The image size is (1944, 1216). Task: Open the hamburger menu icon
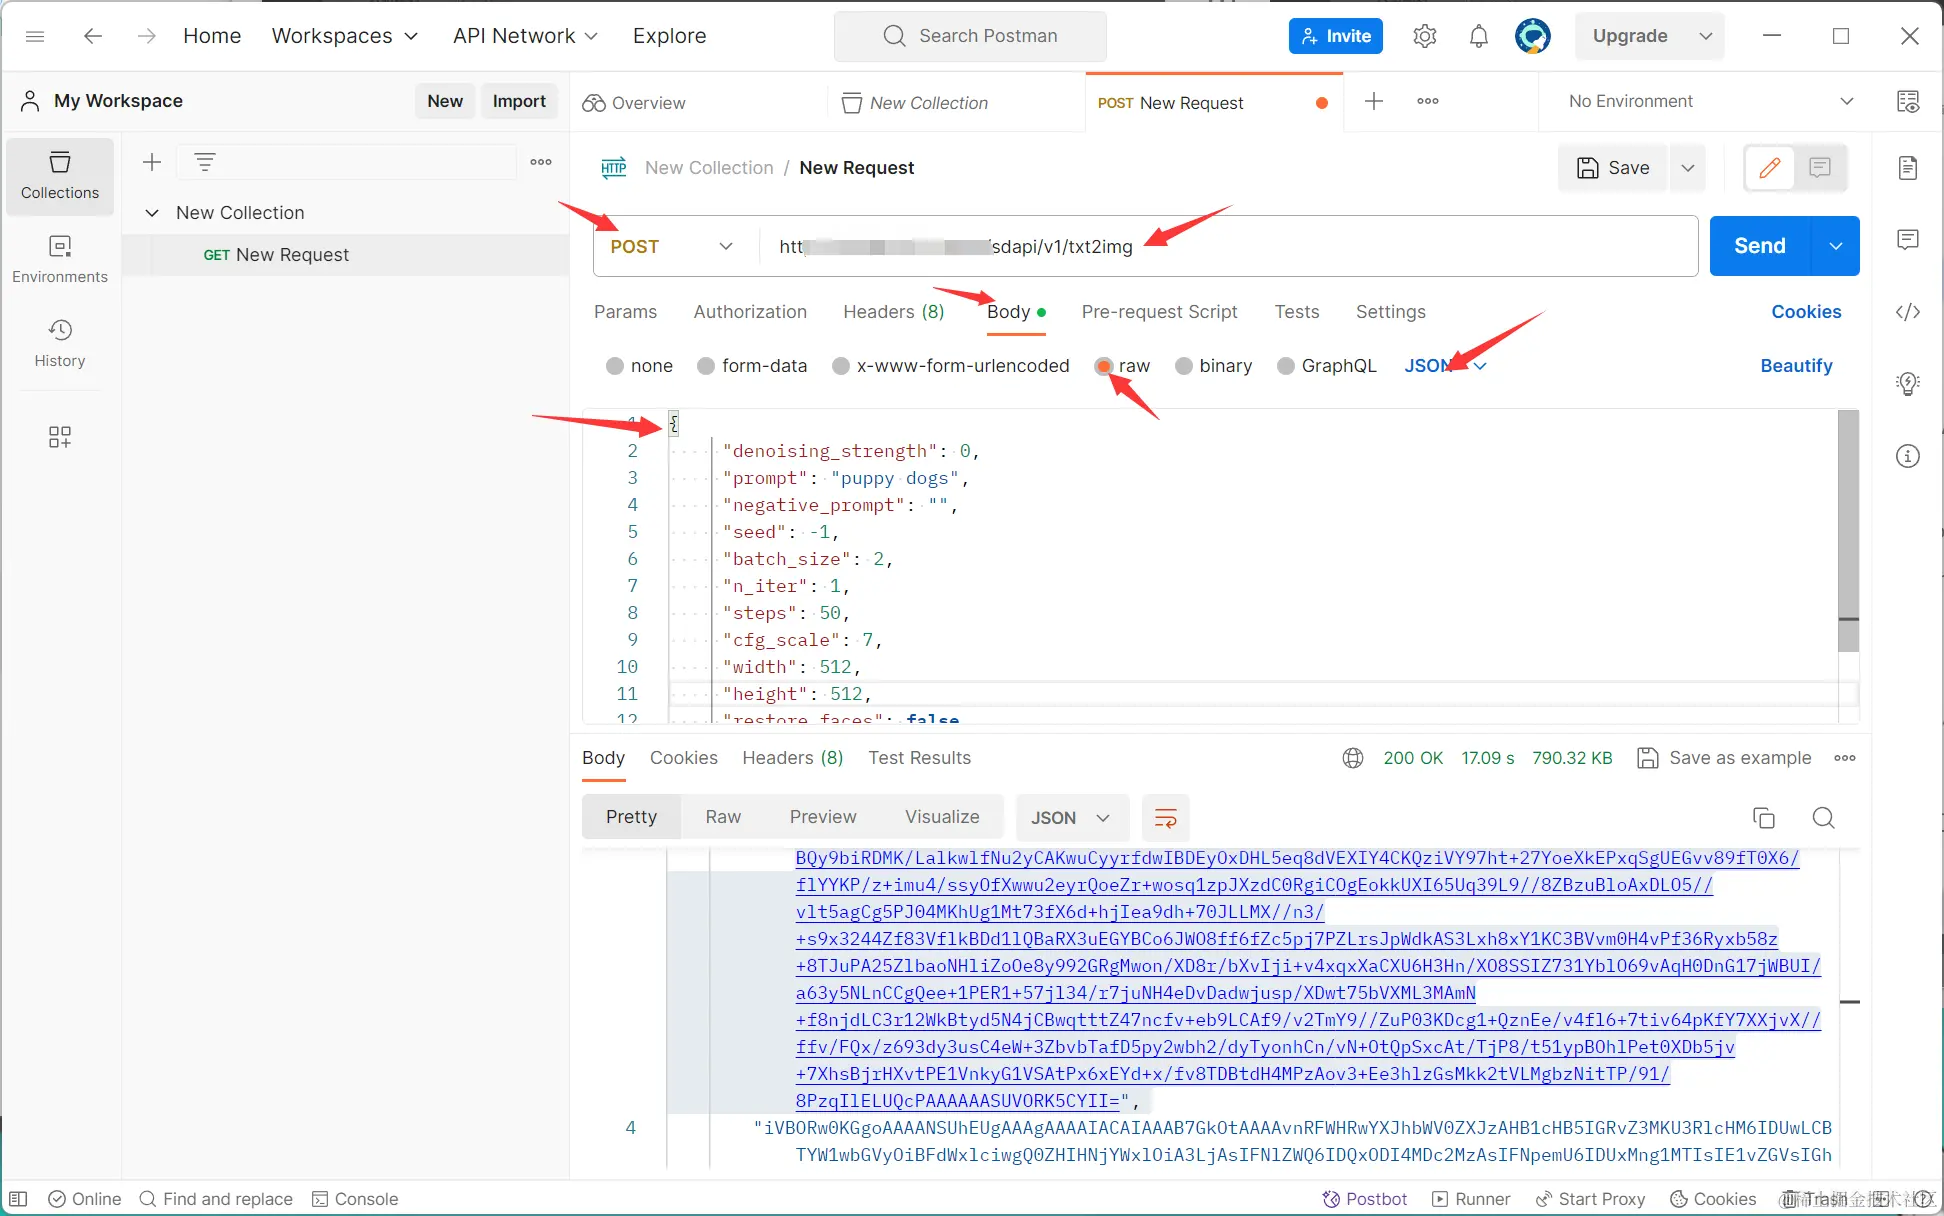point(35,36)
